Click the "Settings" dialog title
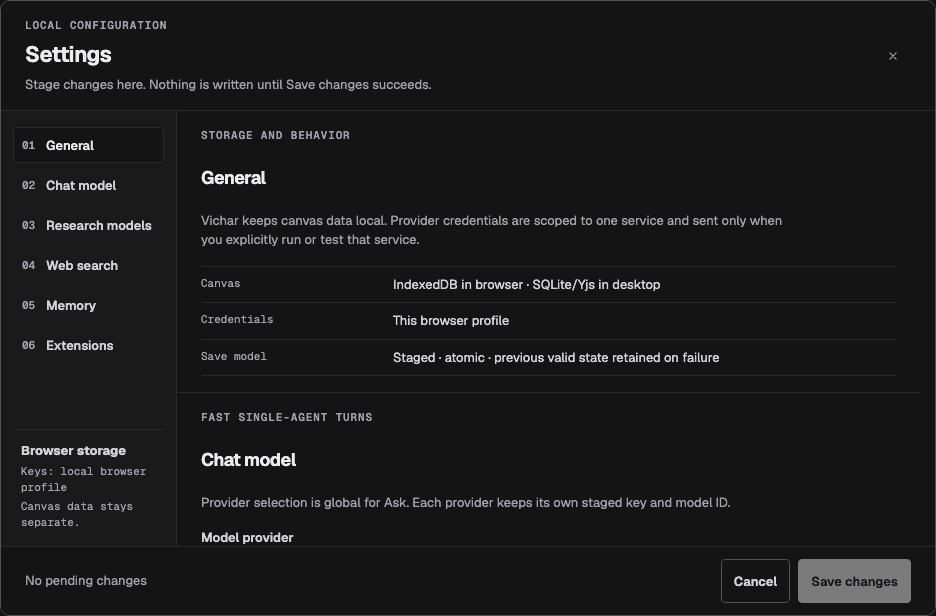Screen dimensions: 936x616 click(x=68, y=54)
